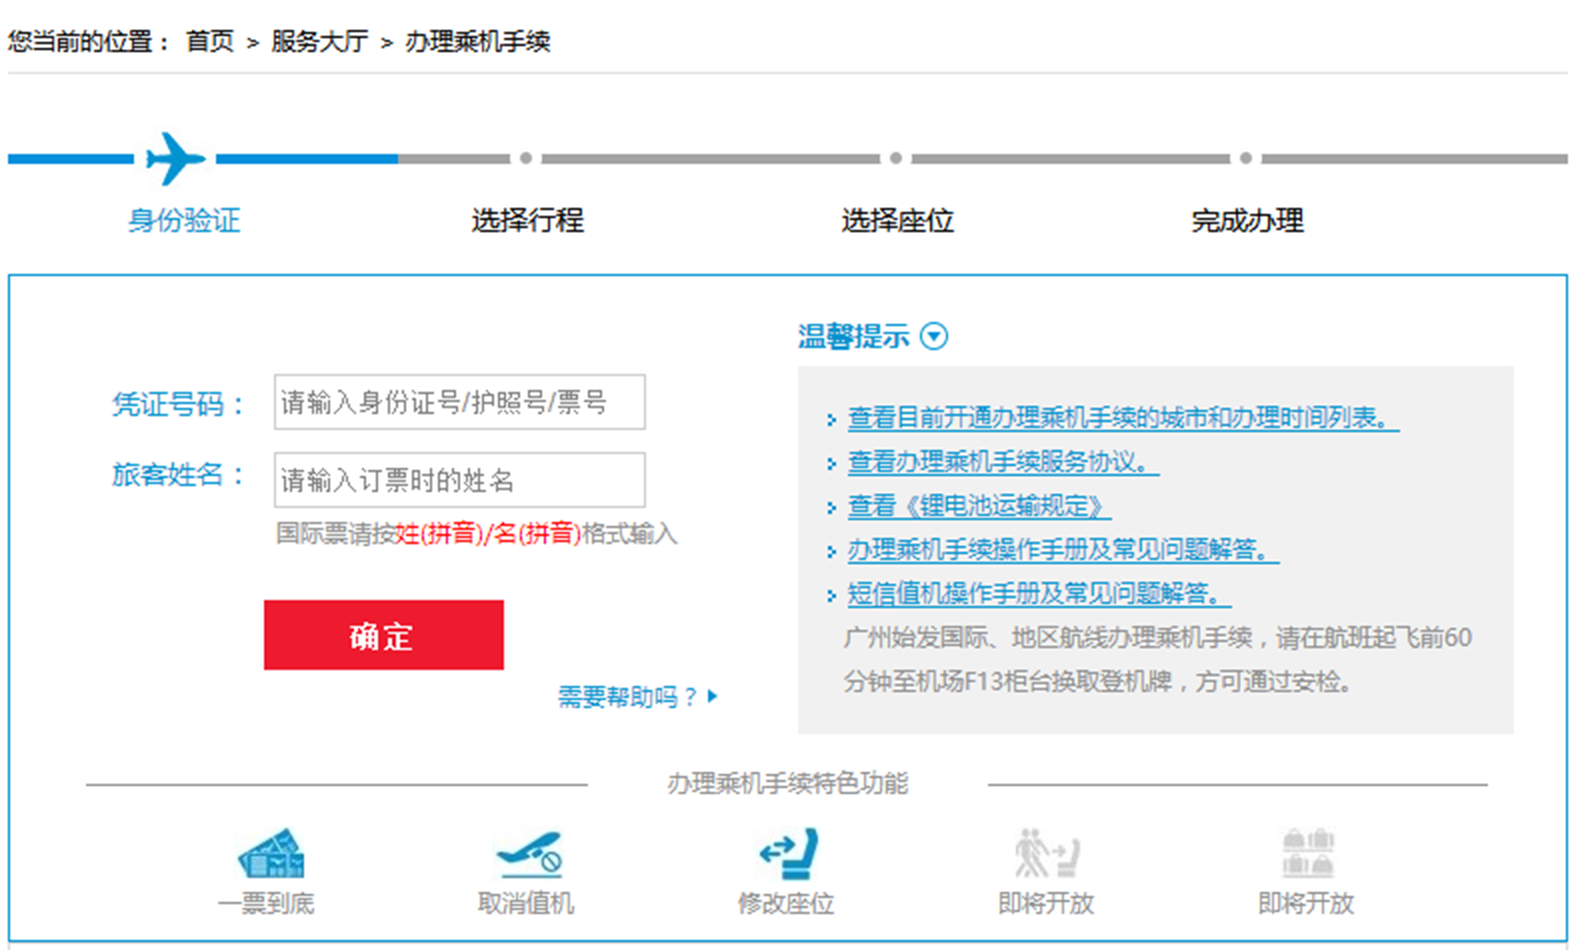Open the 锂电池运输规定 link
This screenshot has width=1574, height=952.
978,506
